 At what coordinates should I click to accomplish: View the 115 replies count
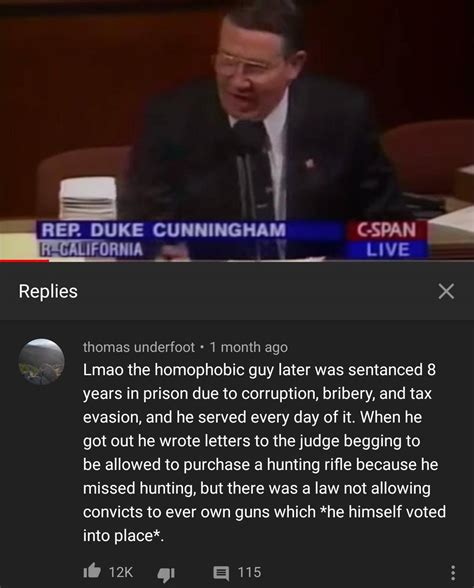coord(249,572)
